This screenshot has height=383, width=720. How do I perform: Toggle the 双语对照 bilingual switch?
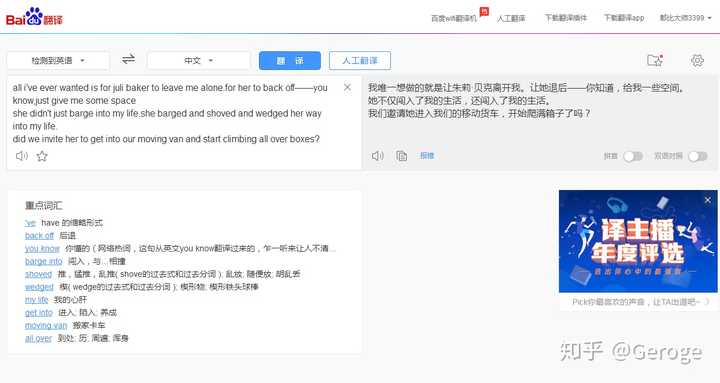tap(698, 156)
